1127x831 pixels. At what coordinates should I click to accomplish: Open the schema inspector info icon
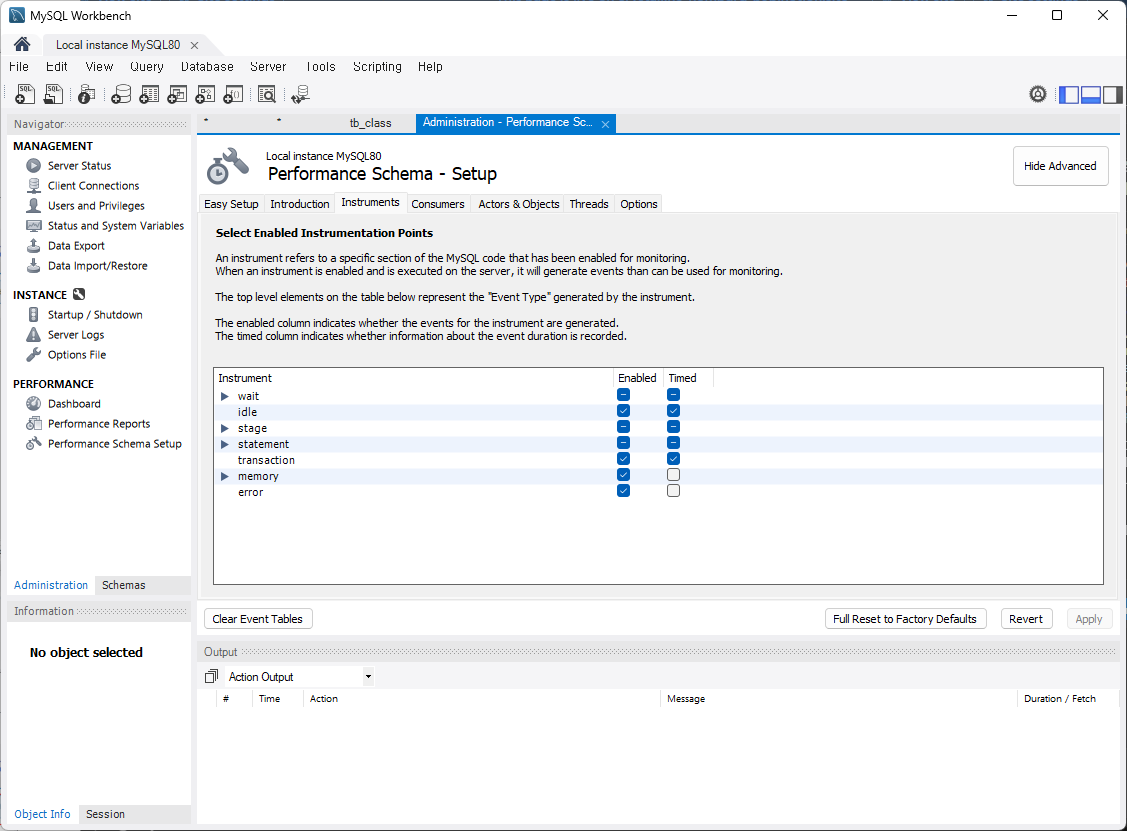pyautogui.click(x=86, y=94)
